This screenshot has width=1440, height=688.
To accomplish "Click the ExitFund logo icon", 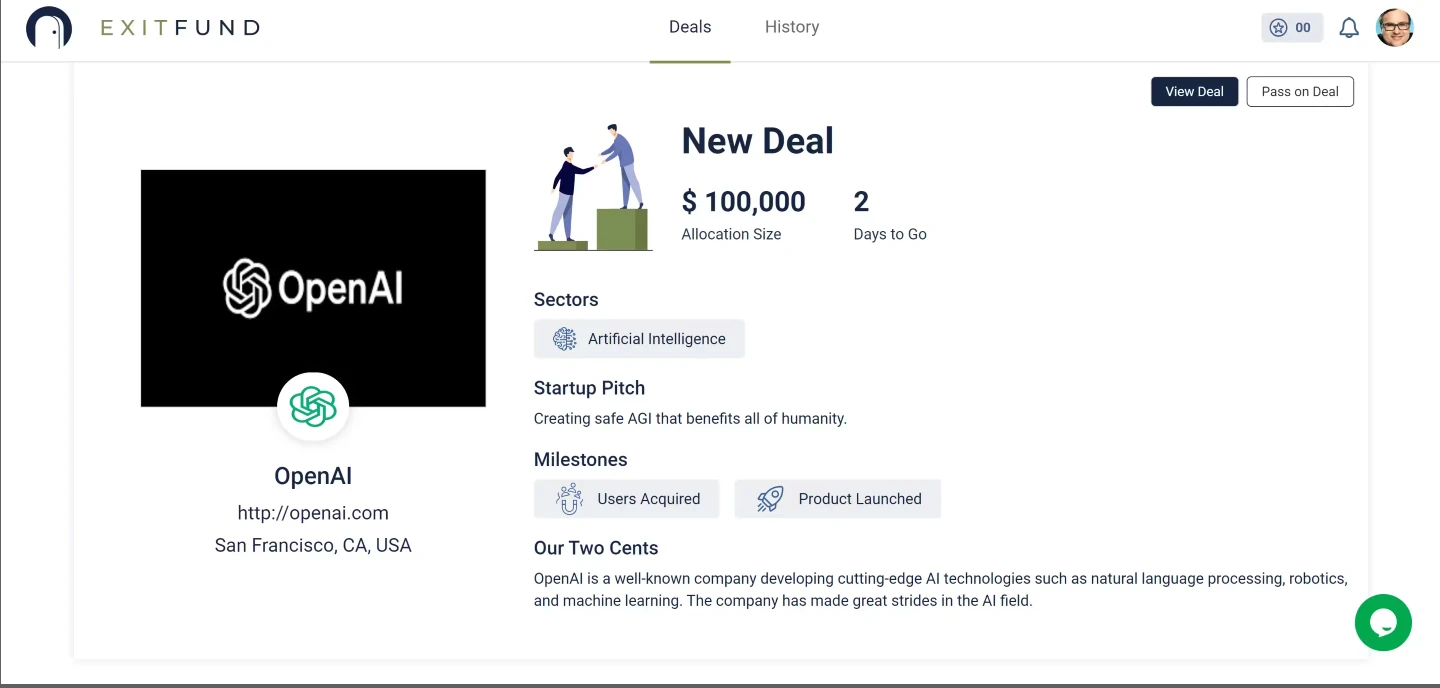I will (x=48, y=27).
